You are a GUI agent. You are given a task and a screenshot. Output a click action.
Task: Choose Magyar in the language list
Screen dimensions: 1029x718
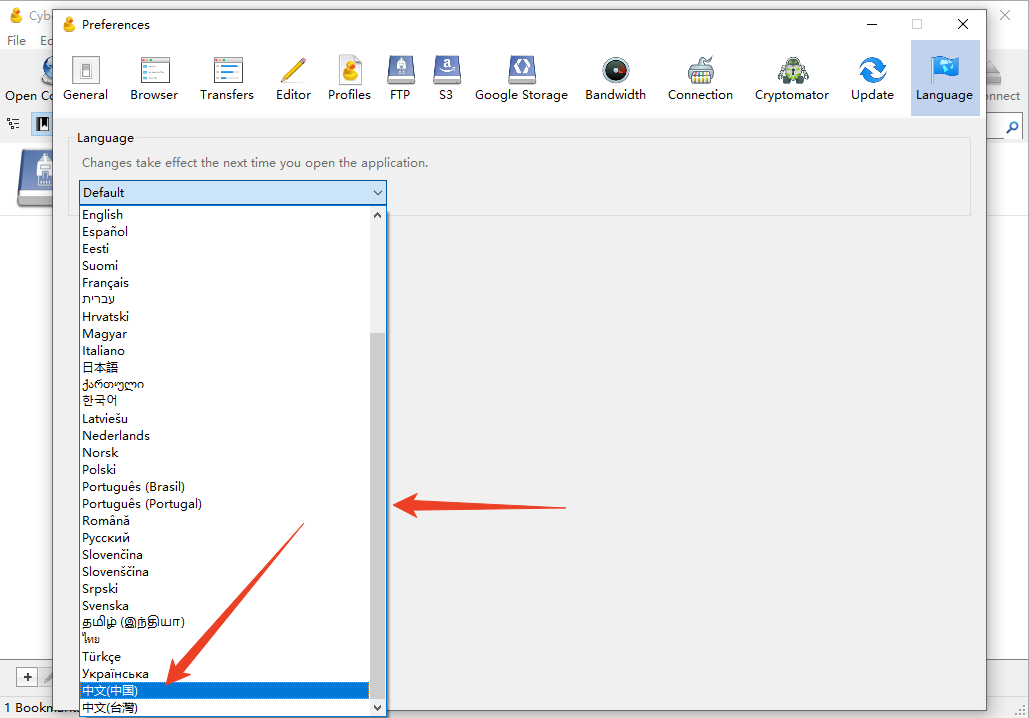pyautogui.click(x=224, y=333)
